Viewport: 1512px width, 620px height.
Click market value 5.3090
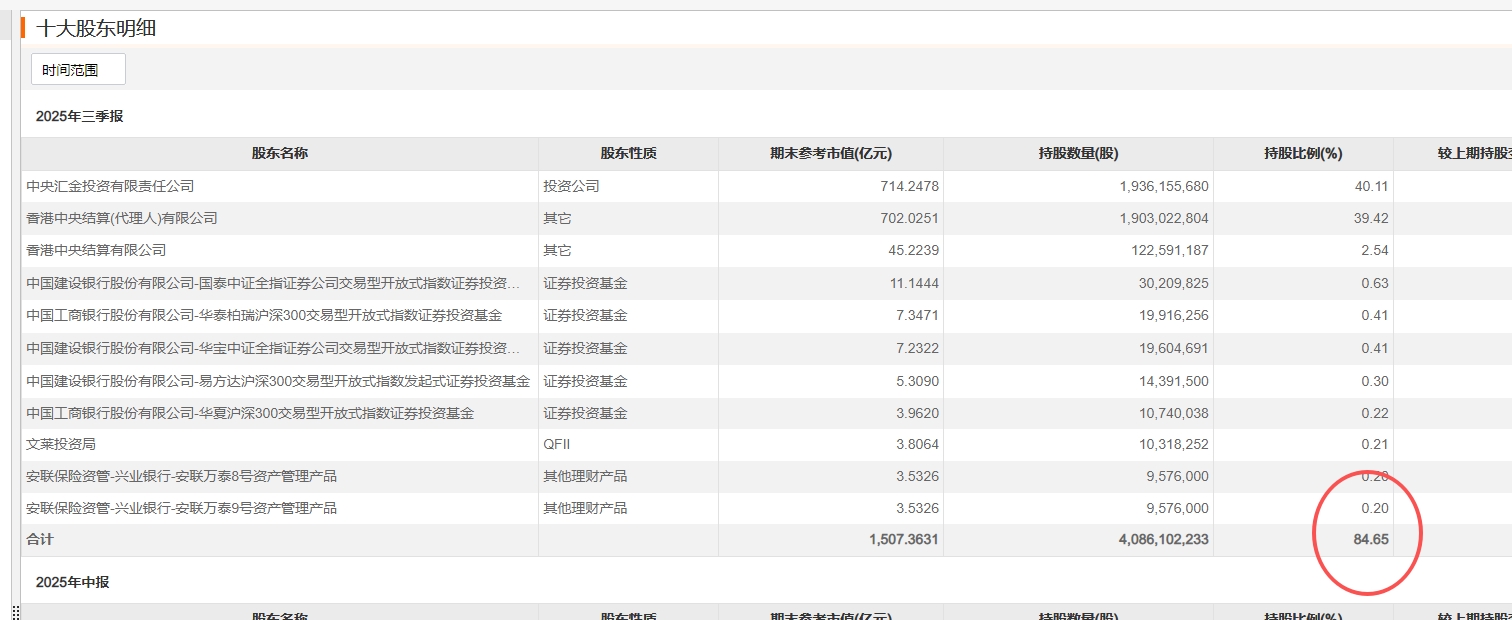917,381
